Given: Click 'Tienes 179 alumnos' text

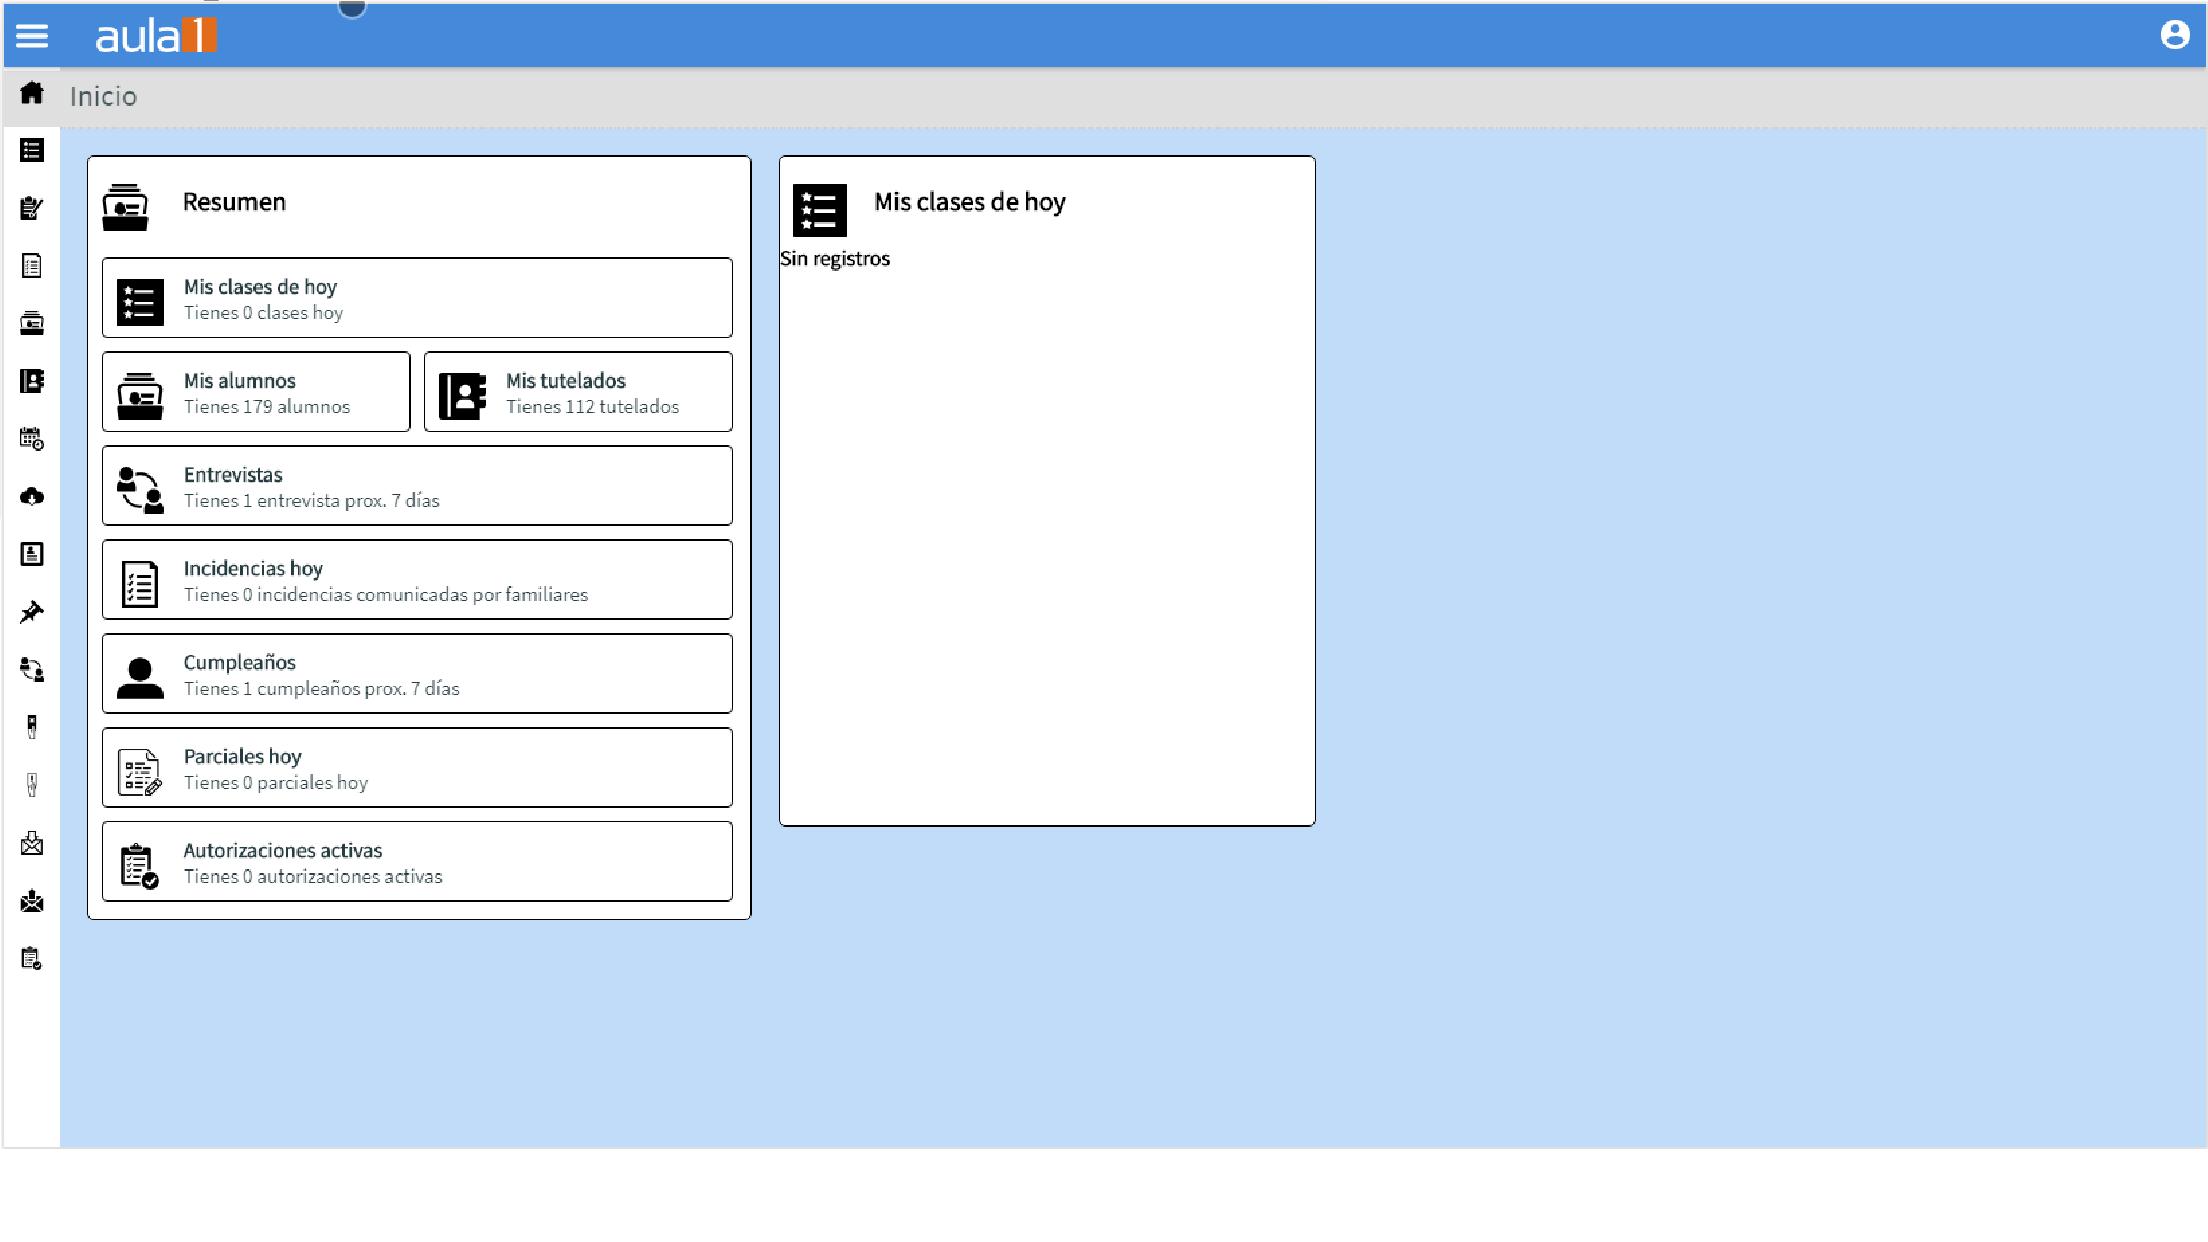Looking at the screenshot, I should click(x=267, y=407).
